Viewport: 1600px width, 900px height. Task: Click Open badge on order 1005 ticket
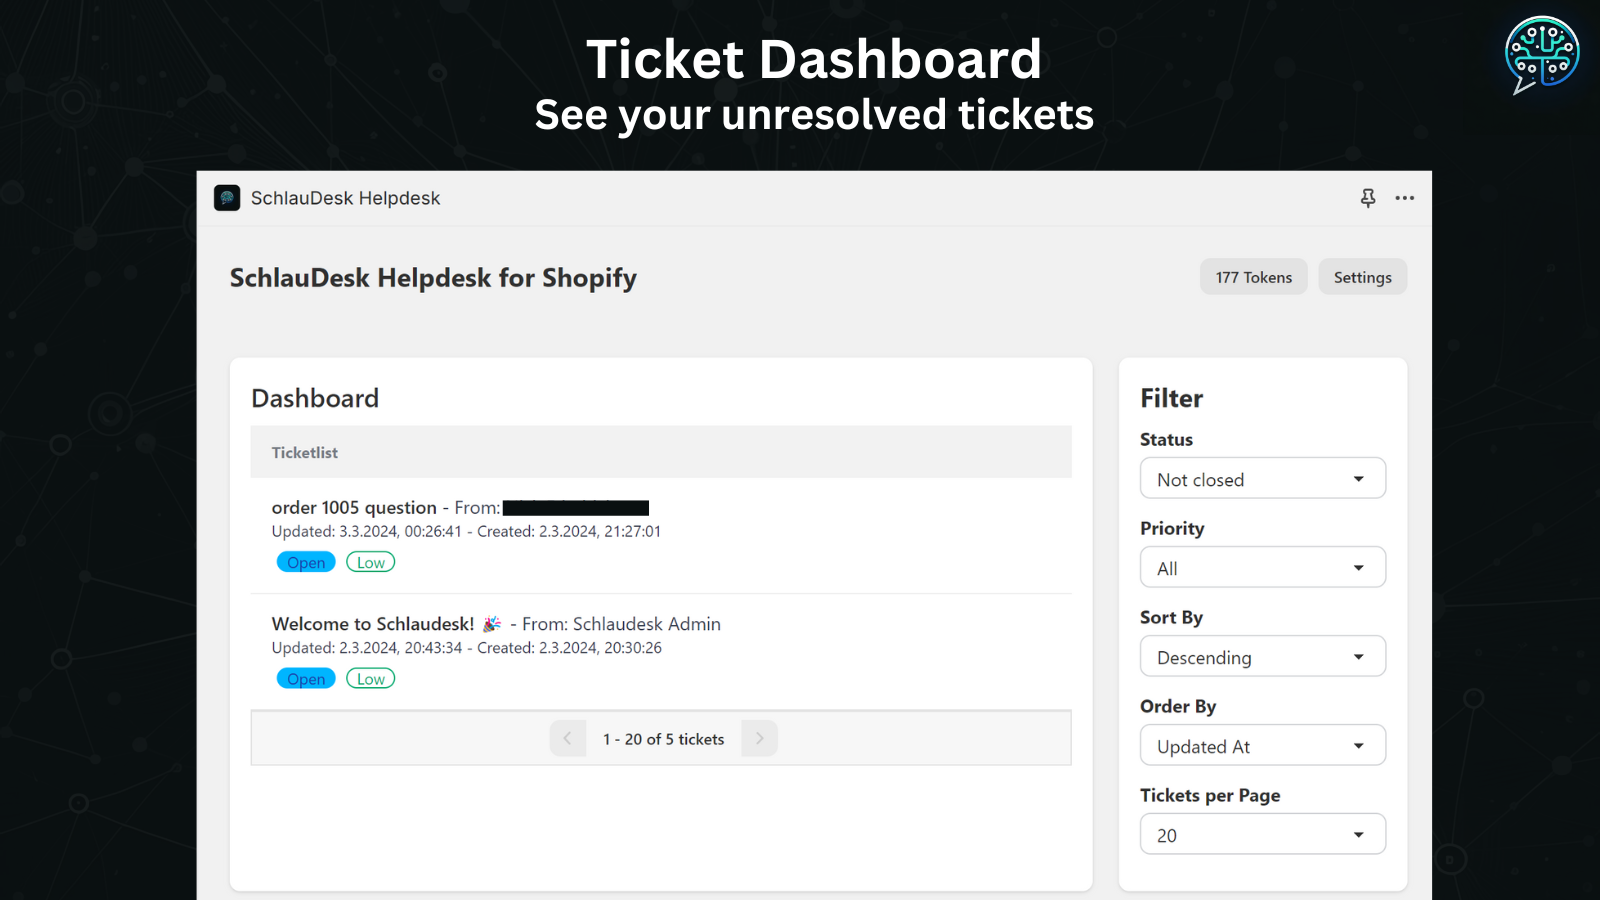(x=306, y=563)
